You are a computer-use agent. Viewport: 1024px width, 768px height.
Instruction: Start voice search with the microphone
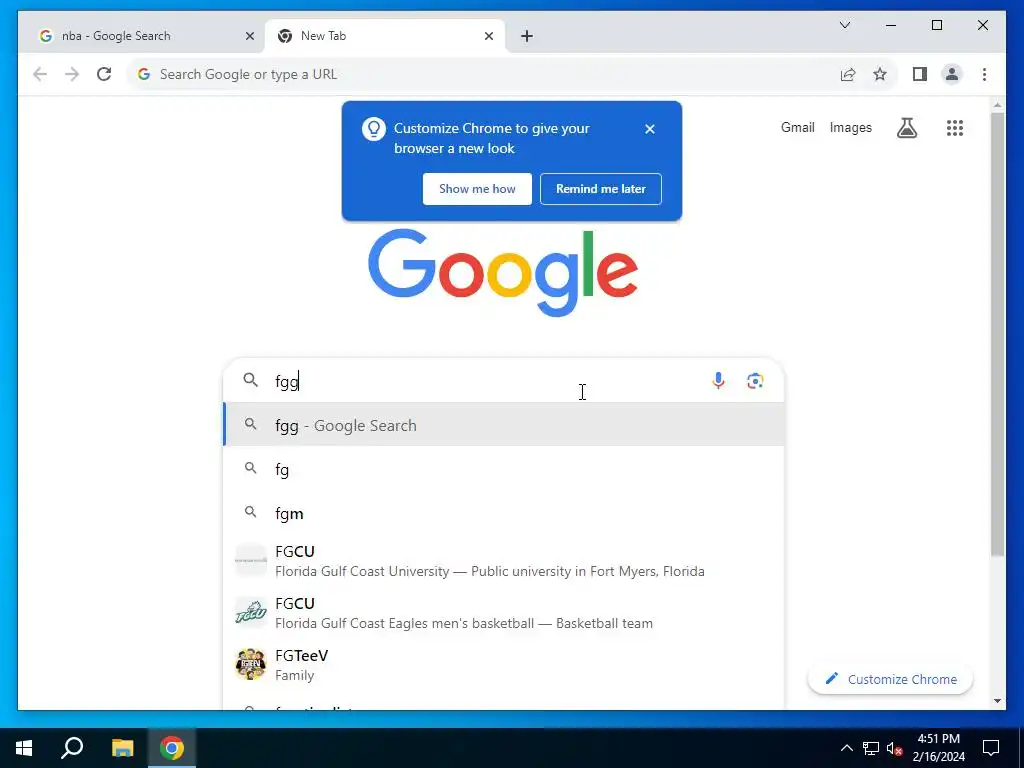pyautogui.click(x=718, y=381)
